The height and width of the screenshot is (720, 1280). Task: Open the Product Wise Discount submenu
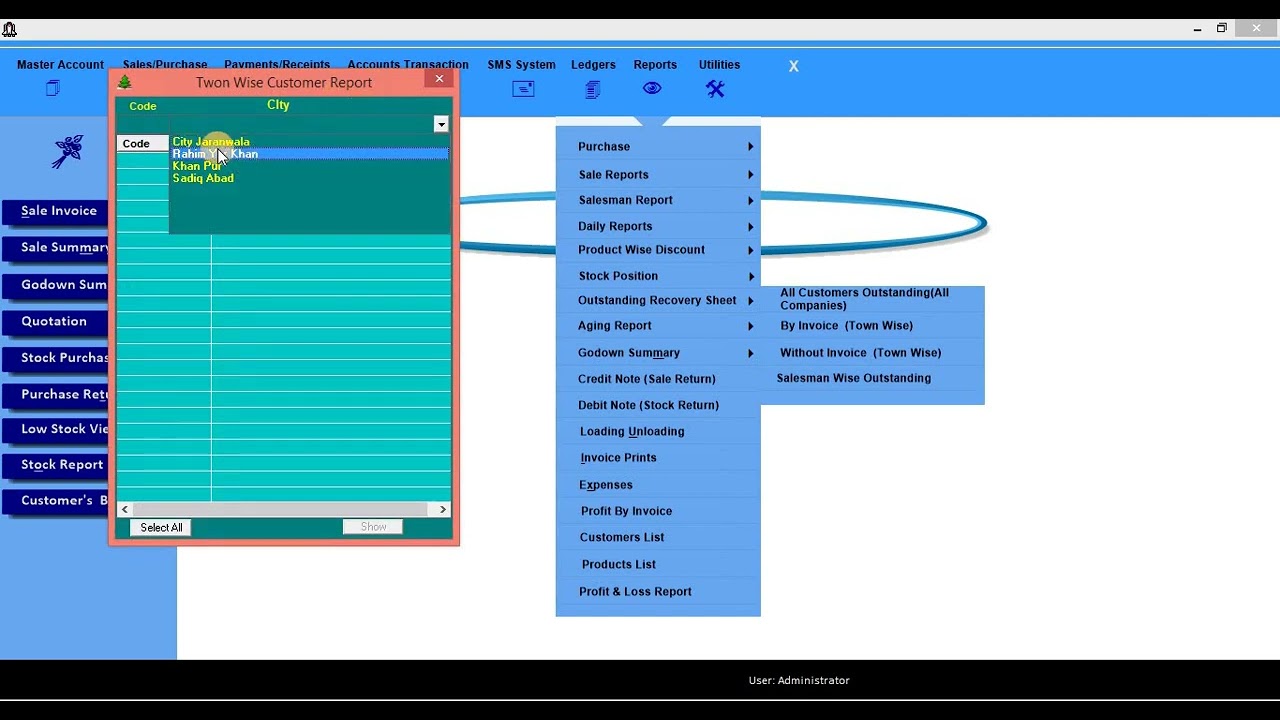(x=750, y=250)
